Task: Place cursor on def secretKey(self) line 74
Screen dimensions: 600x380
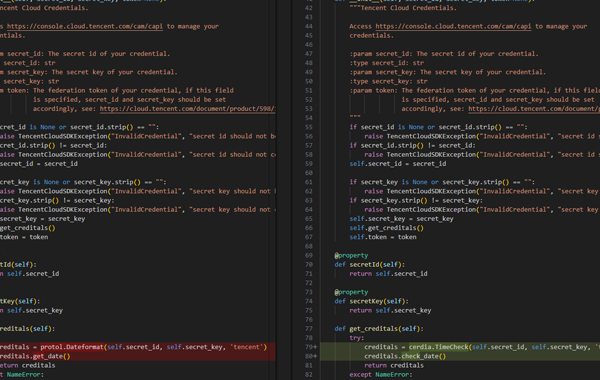Action: pyautogui.click(x=371, y=301)
